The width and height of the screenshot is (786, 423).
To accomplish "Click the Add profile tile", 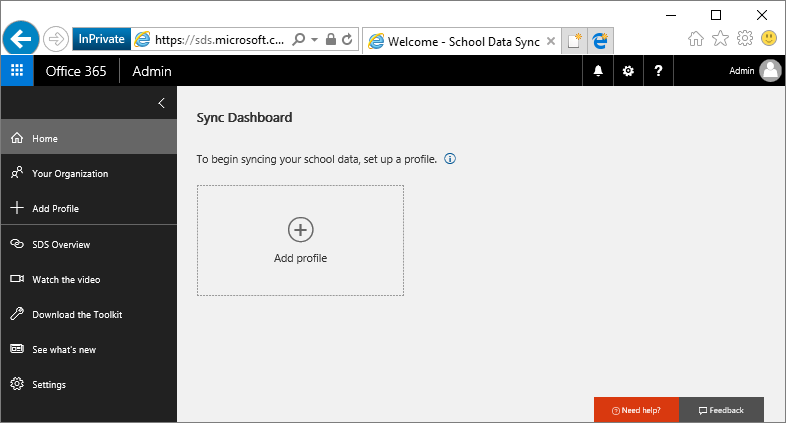I will click(300, 240).
